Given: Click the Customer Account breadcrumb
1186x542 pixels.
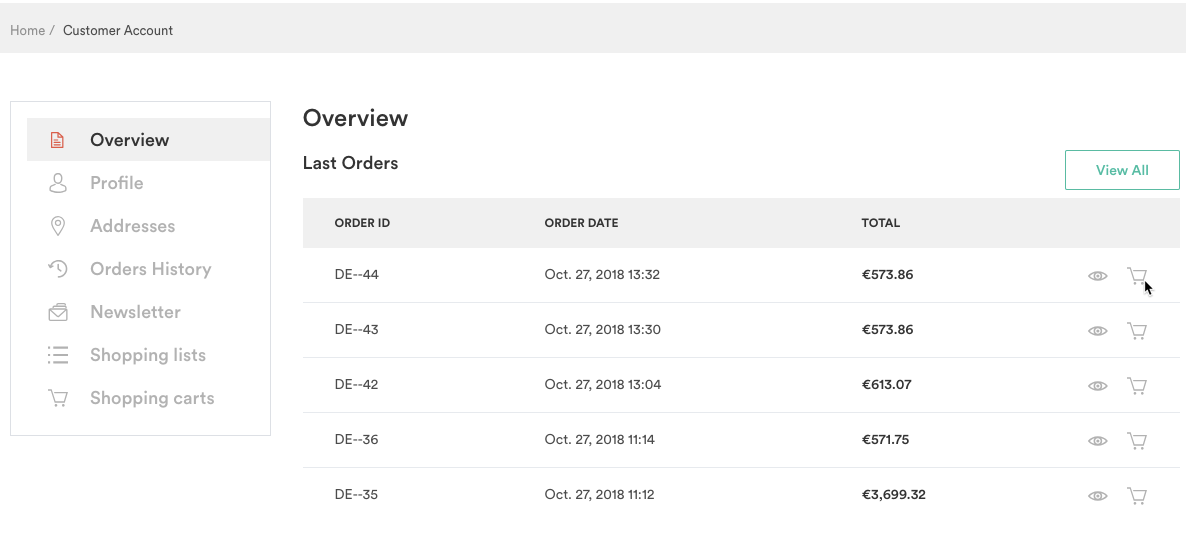Looking at the screenshot, I should point(118,31).
